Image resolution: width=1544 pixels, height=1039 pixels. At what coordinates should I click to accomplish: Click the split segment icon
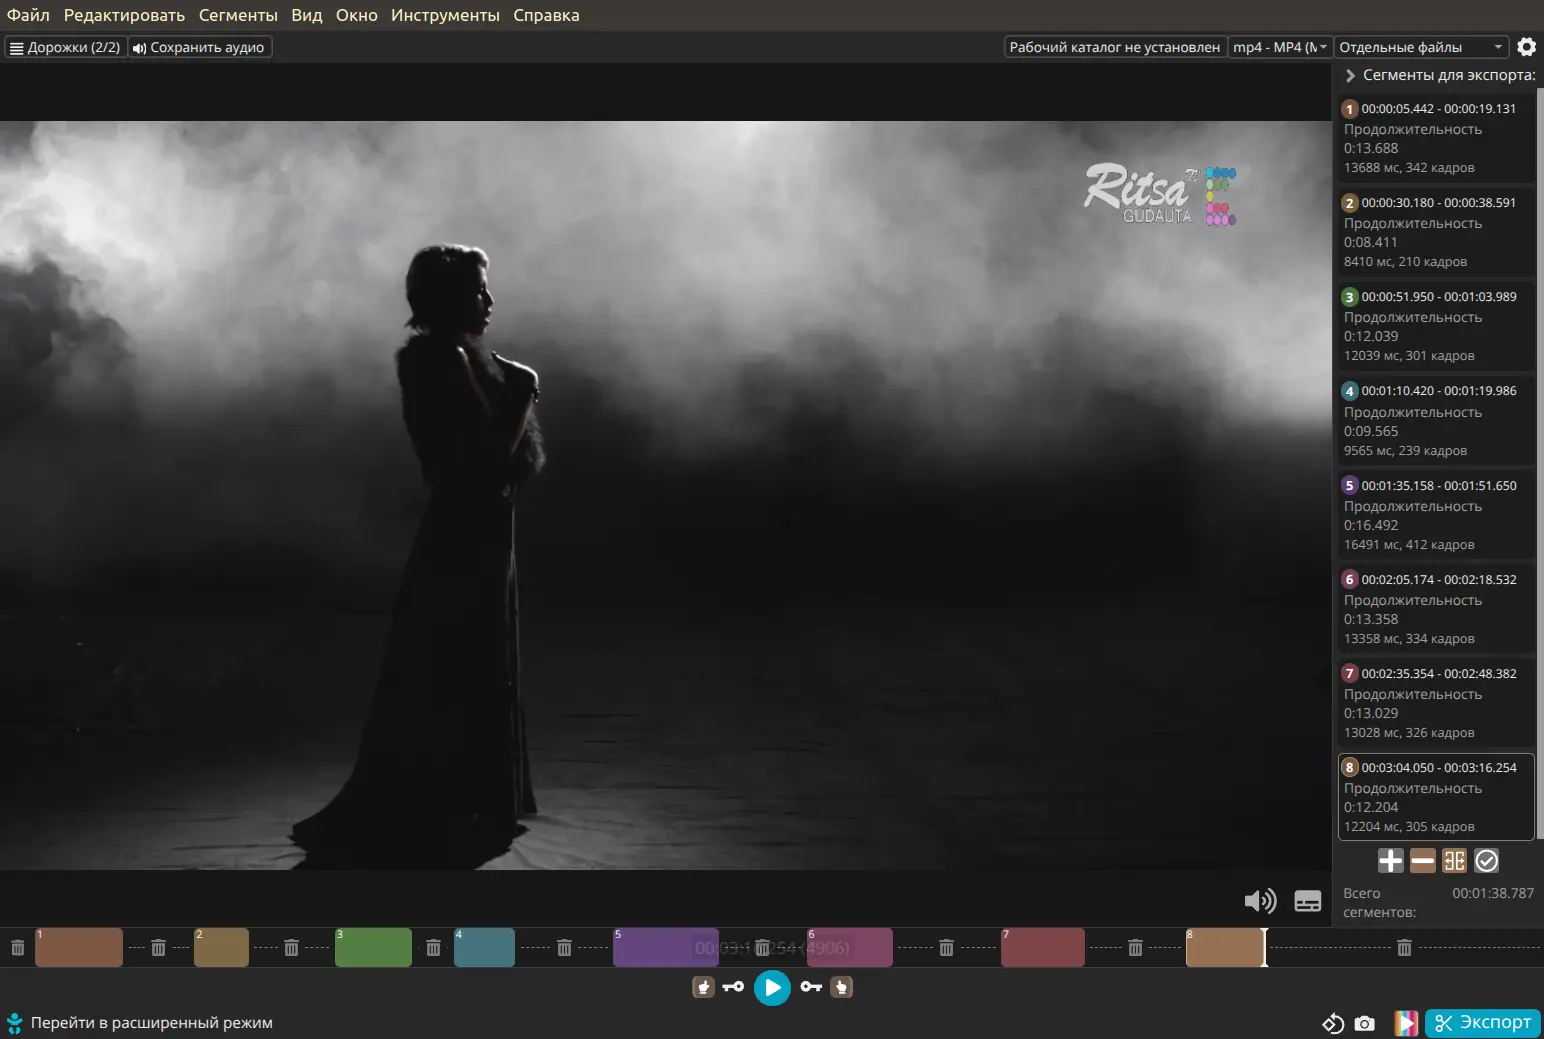[x=1454, y=861]
